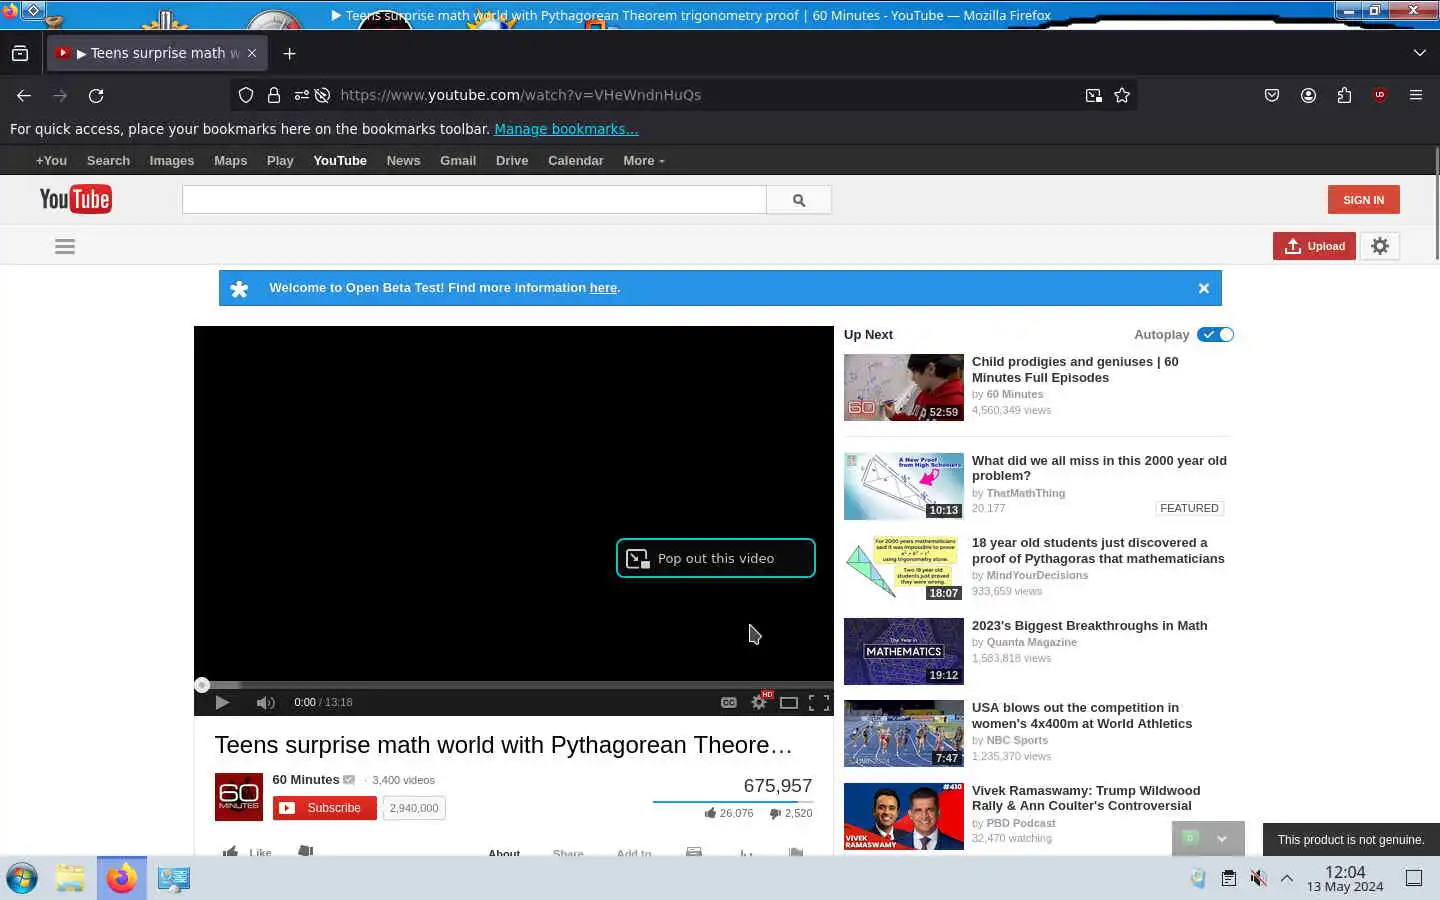This screenshot has width=1440, height=900.
Task: Dismiss the Open Beta Test banner
Action: (x=1204, y=288)
